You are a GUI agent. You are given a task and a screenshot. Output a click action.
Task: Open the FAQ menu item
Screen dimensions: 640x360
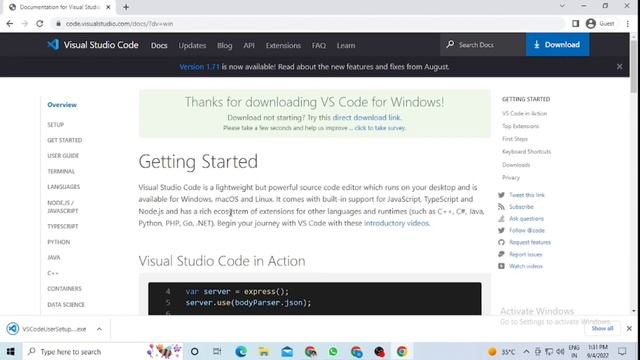pos(319,45)
